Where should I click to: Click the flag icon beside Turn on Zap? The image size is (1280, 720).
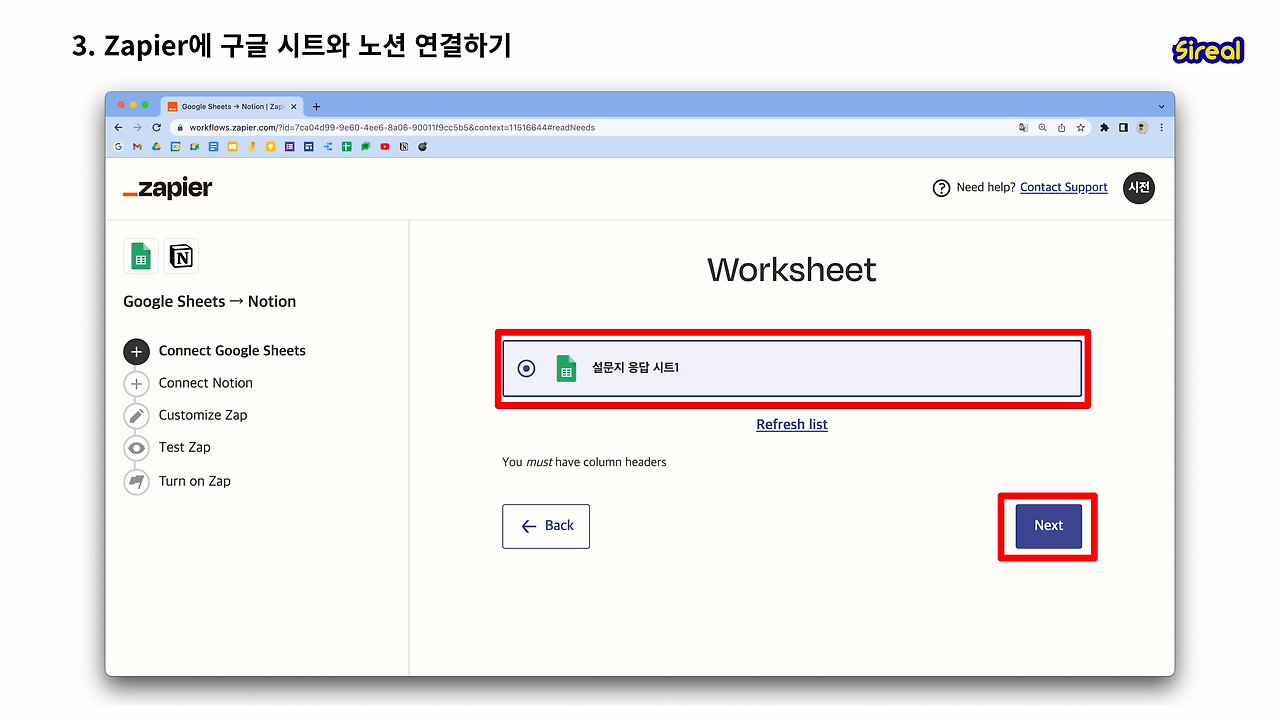[136, 481]
